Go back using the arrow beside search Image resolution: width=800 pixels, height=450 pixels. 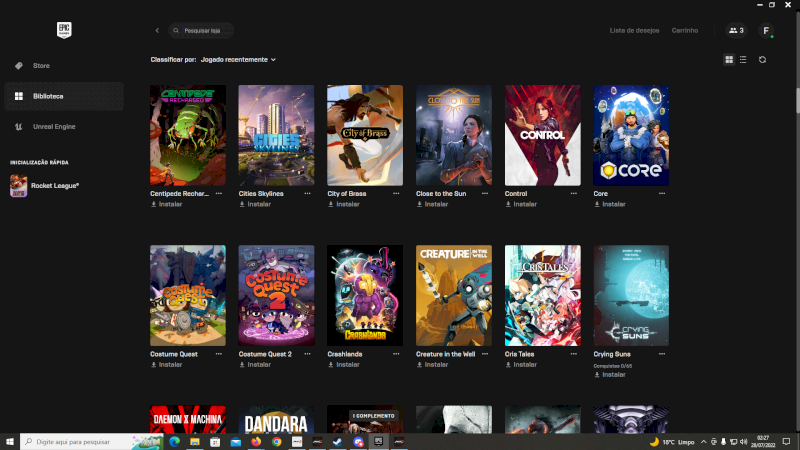pos(157,31)
